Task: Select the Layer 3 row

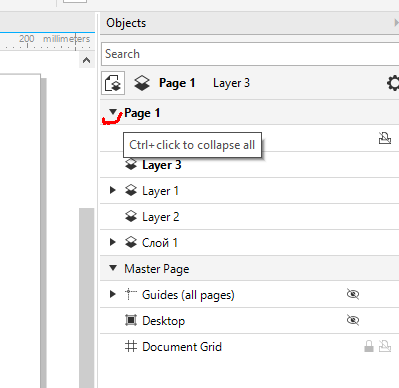Action: point(249,165)
